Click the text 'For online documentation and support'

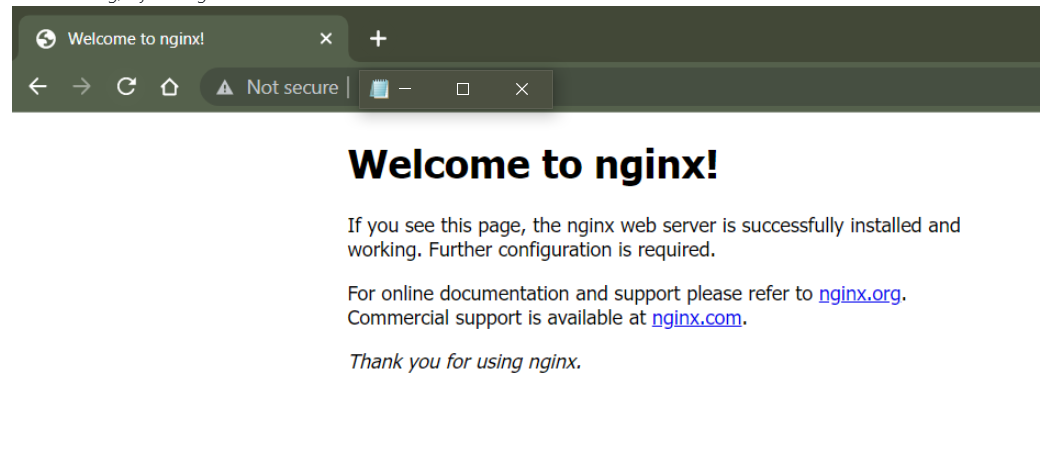click(513, 294)
